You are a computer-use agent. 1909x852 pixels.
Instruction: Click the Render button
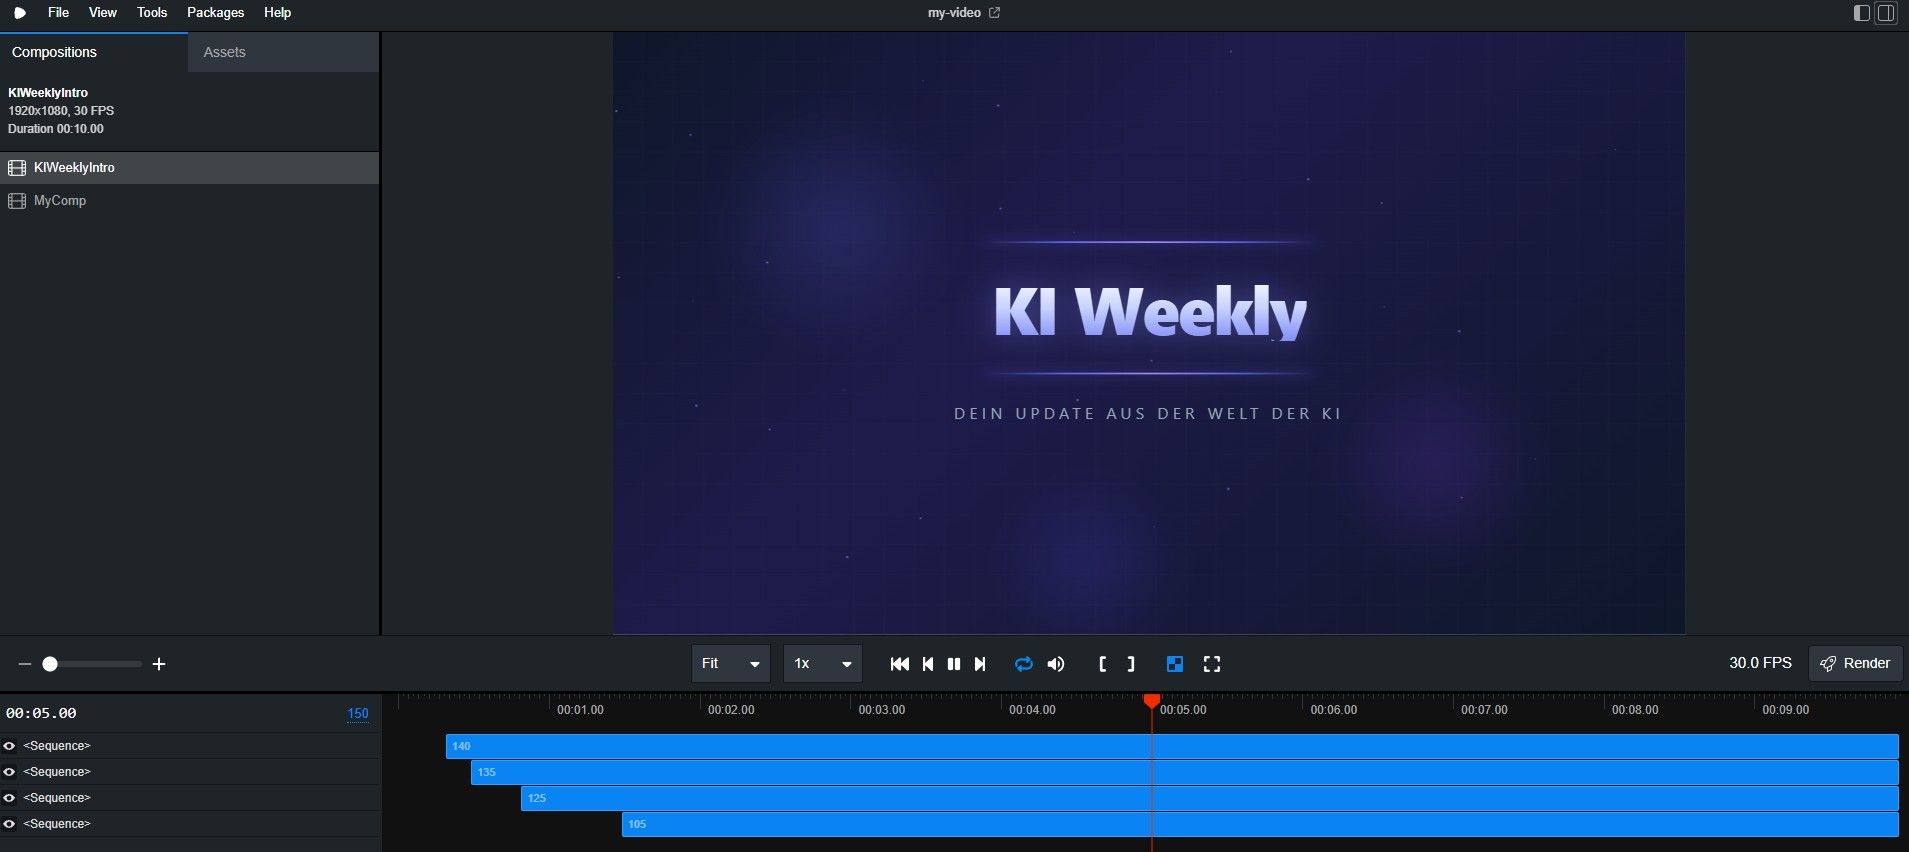pos(1855,663)
